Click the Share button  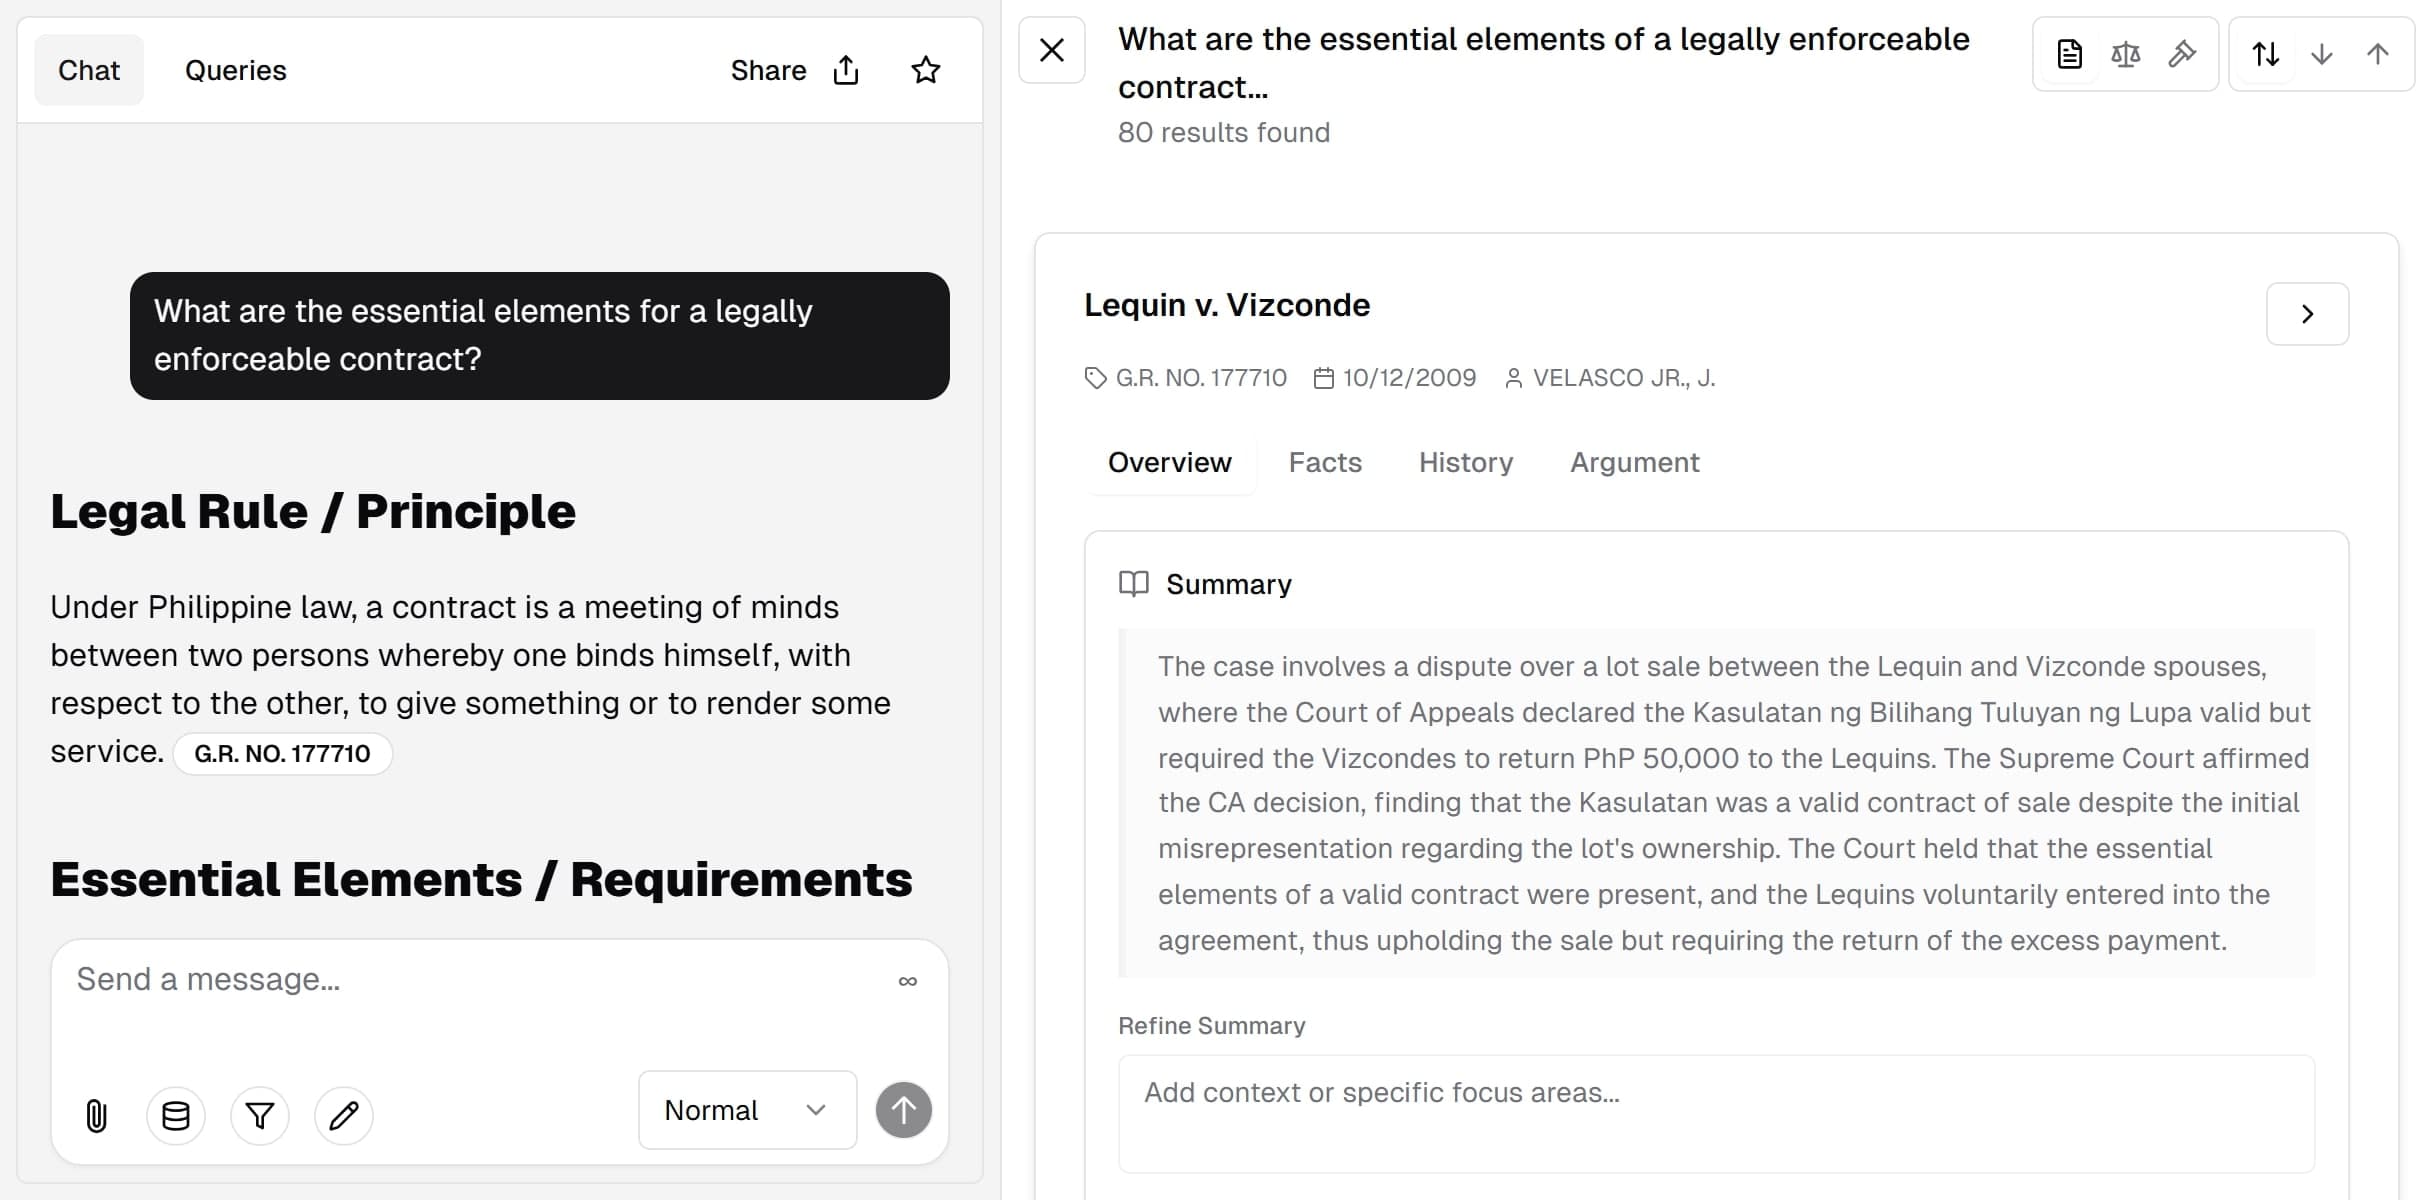tap(794, 70)
